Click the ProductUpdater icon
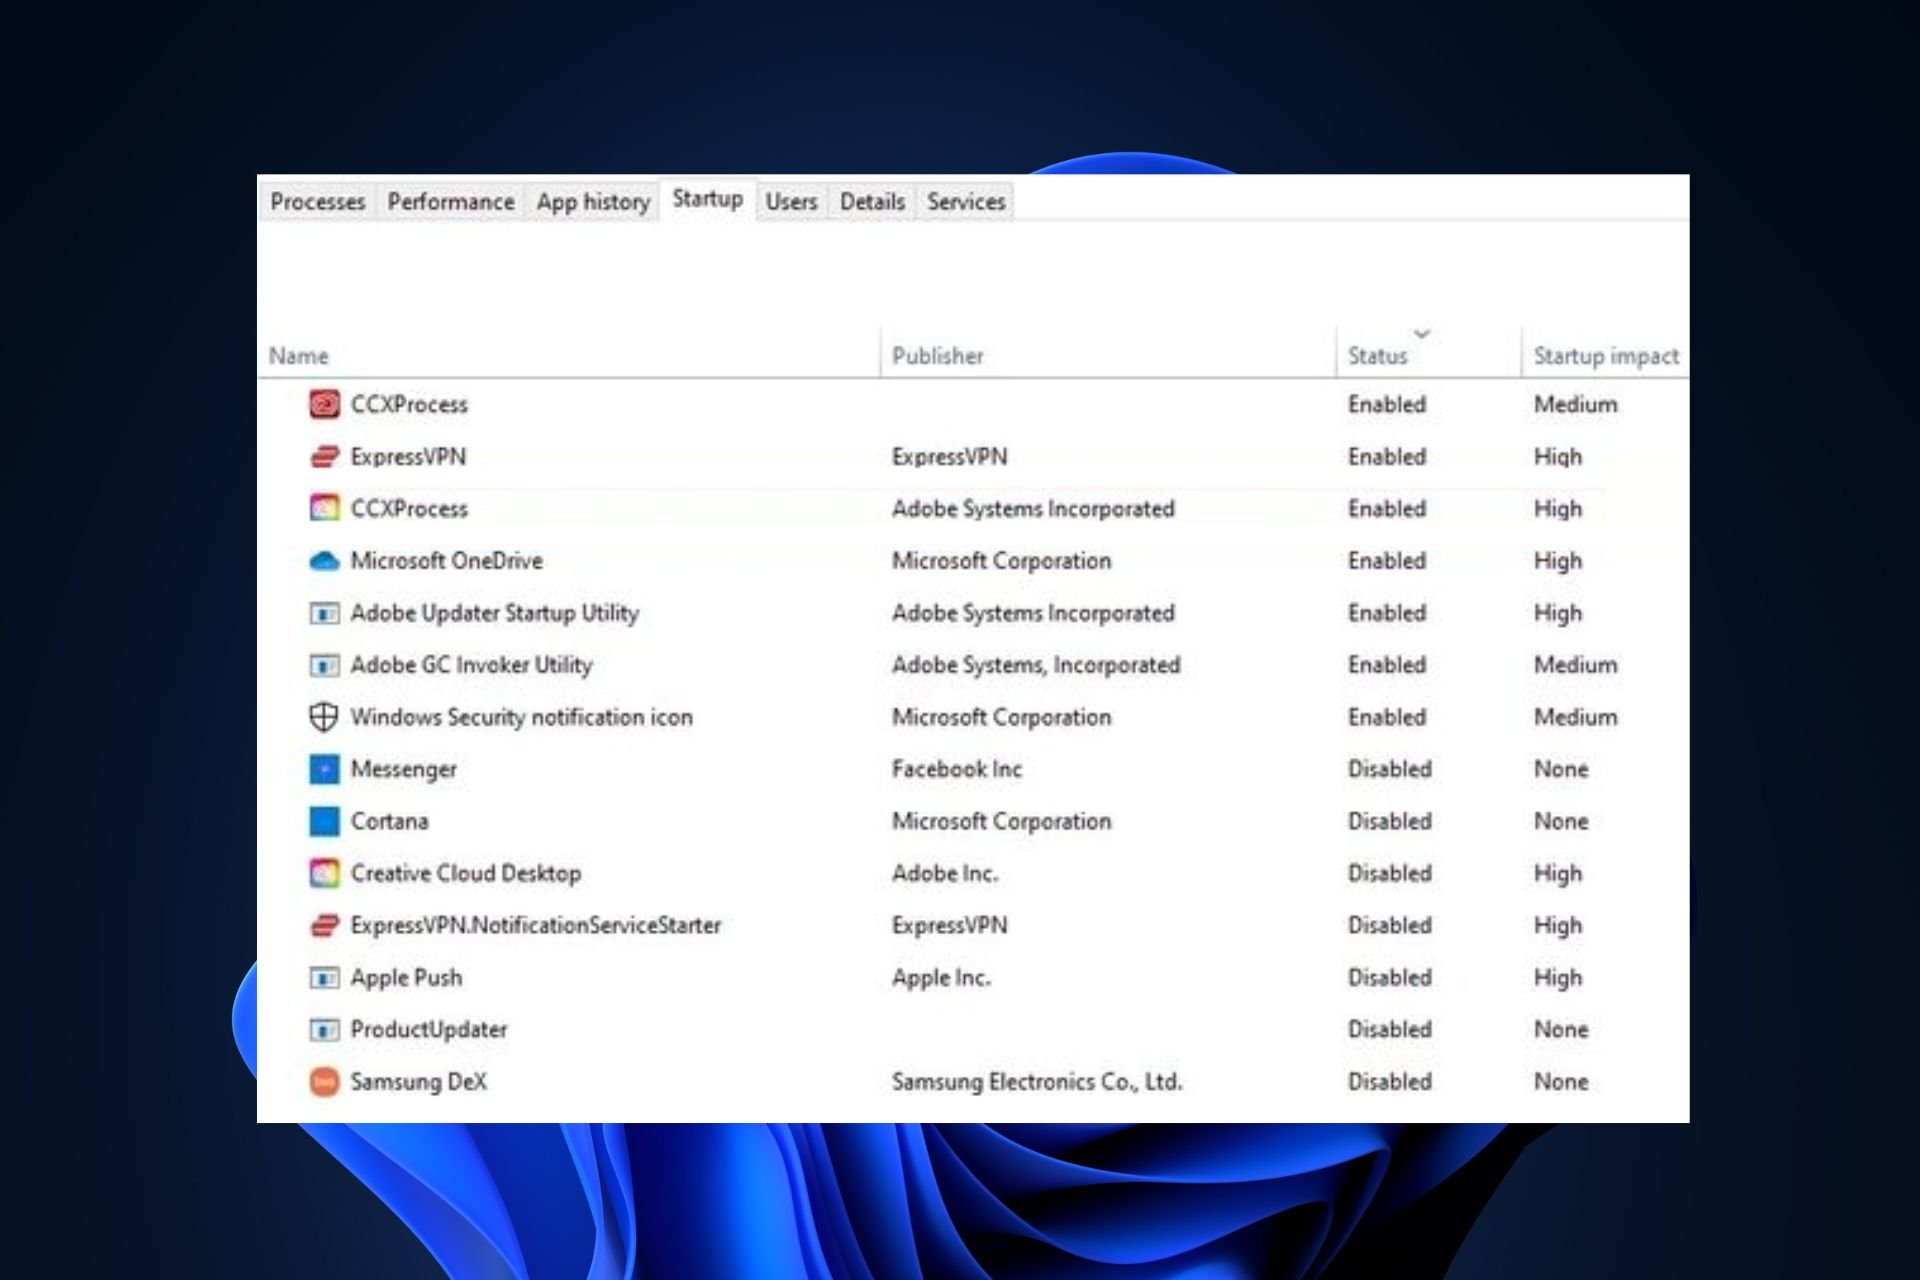The height and width of the screenshot is (1280, 1920). click(324, 1030)
